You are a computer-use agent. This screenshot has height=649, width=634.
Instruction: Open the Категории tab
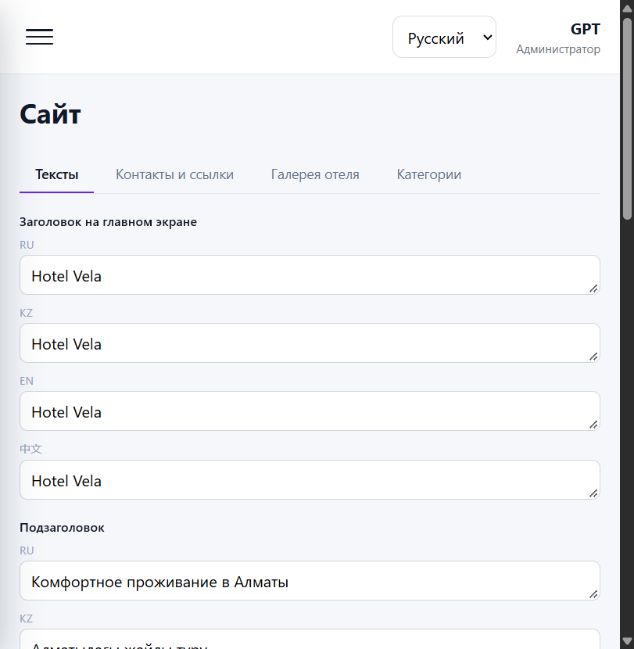coord(429,174)
